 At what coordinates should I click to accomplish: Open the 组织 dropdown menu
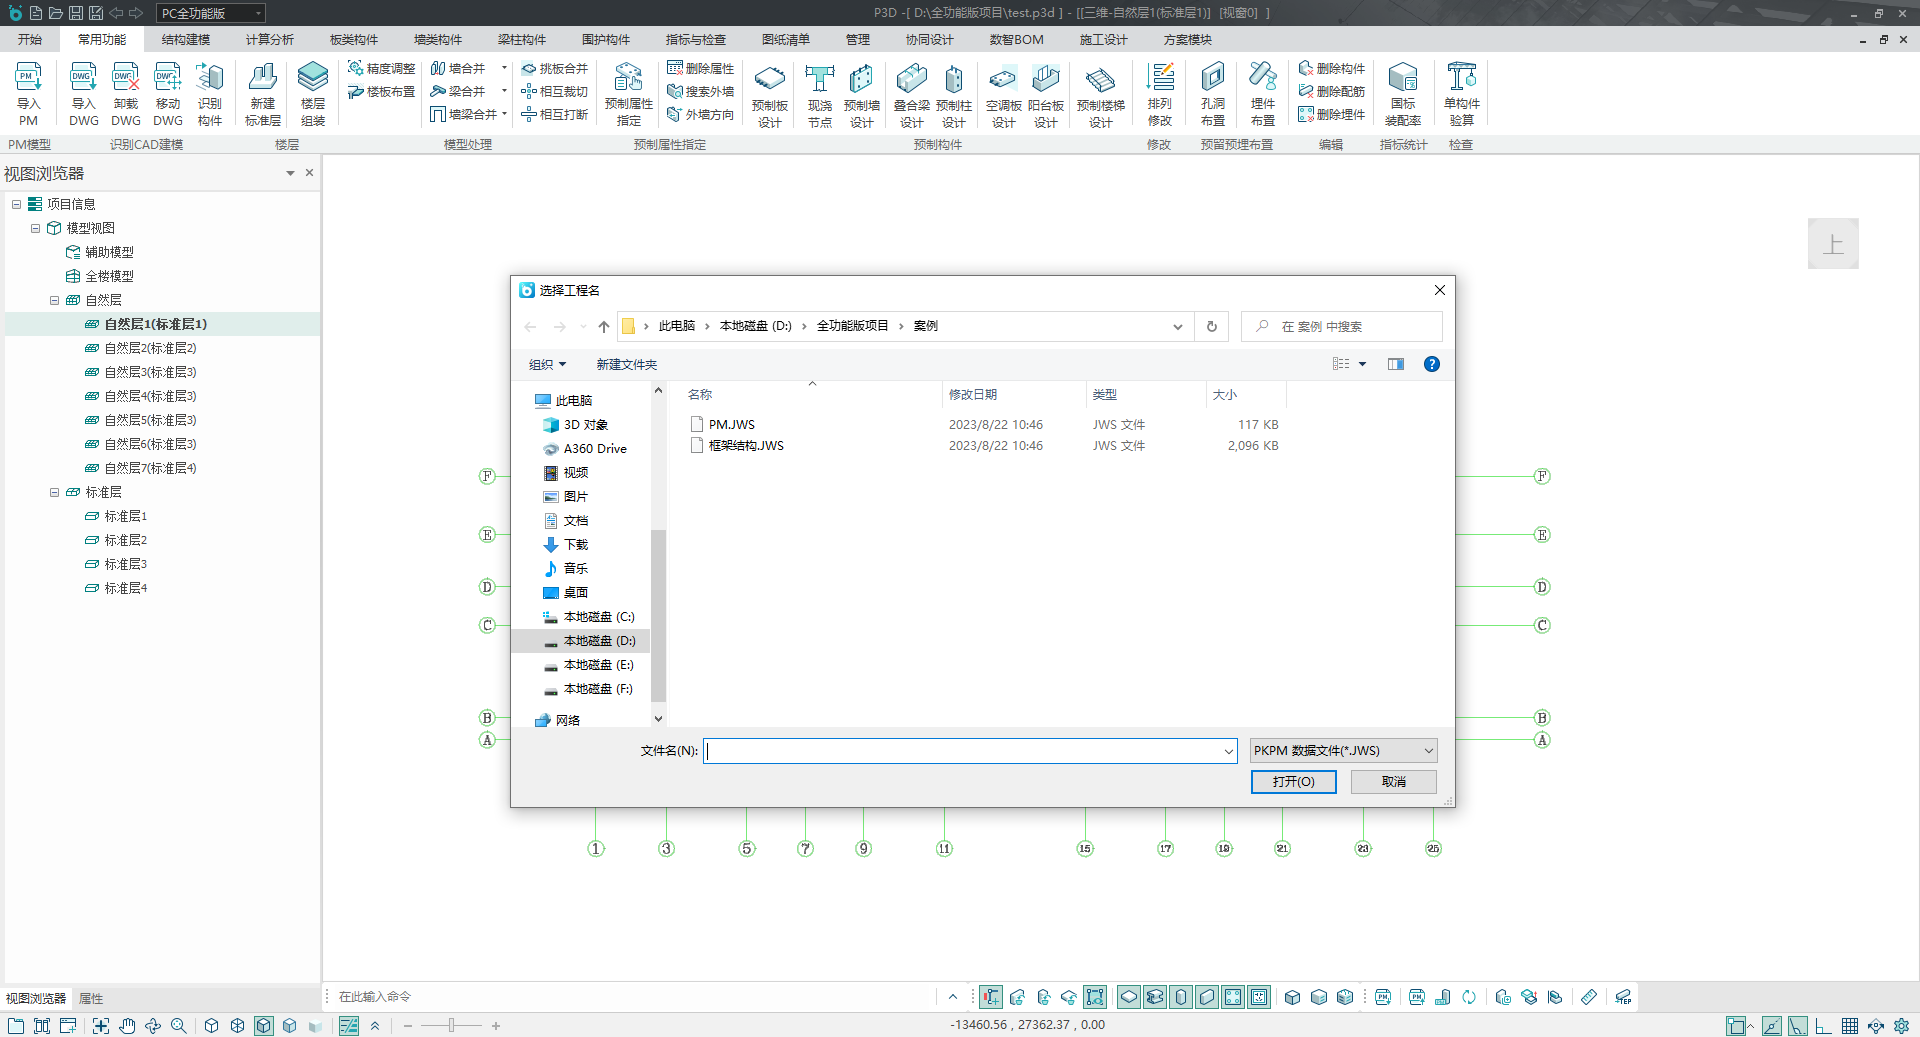click(547, 364)
